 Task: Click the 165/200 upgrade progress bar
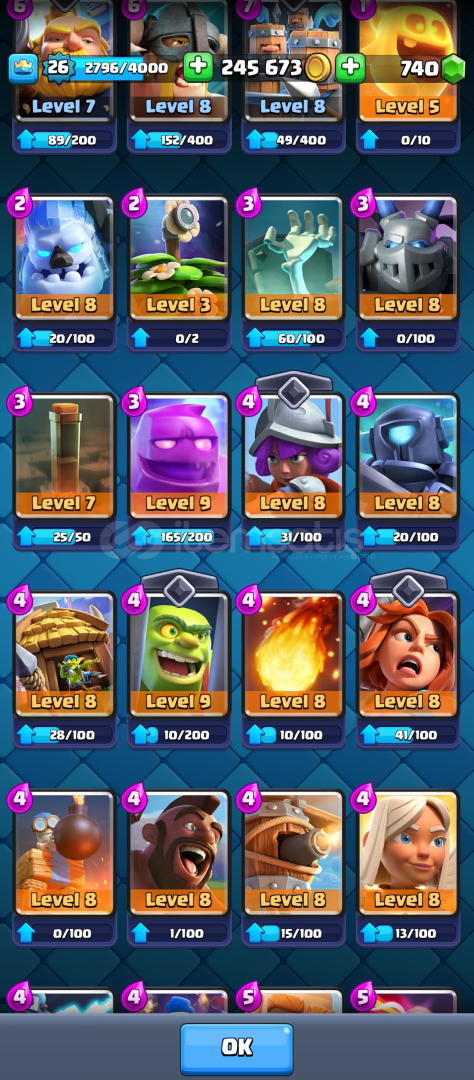(178, 537)
